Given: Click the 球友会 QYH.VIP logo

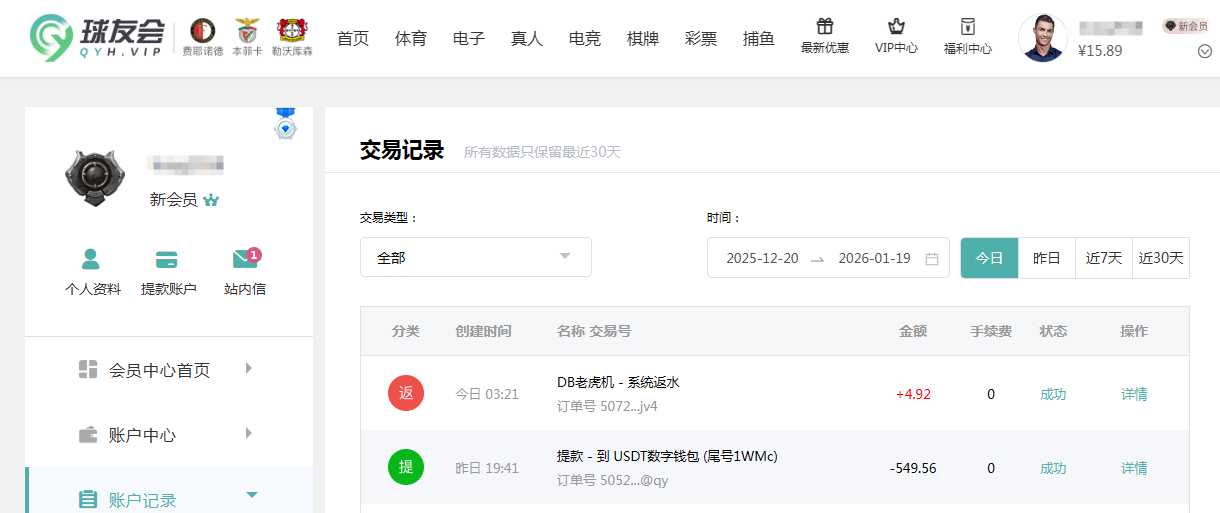Looking at the screenshot, I should click(x=99, y=38).
